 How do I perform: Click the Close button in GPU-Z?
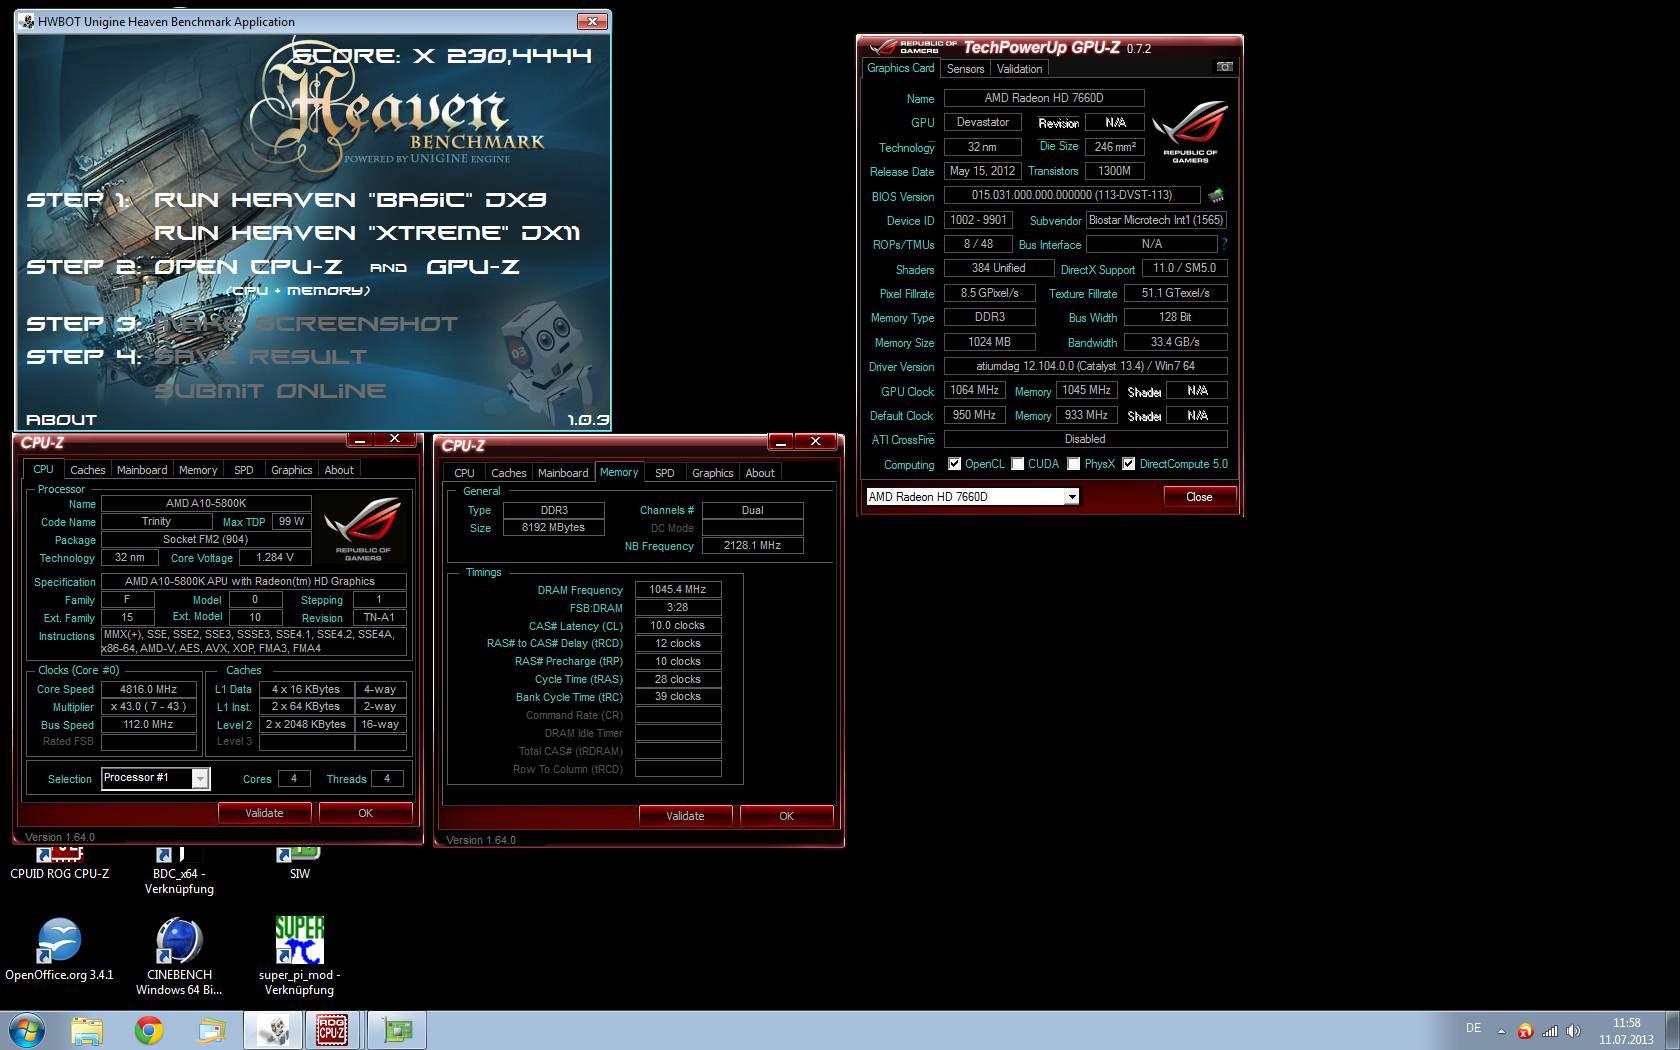pos(1199,497)
